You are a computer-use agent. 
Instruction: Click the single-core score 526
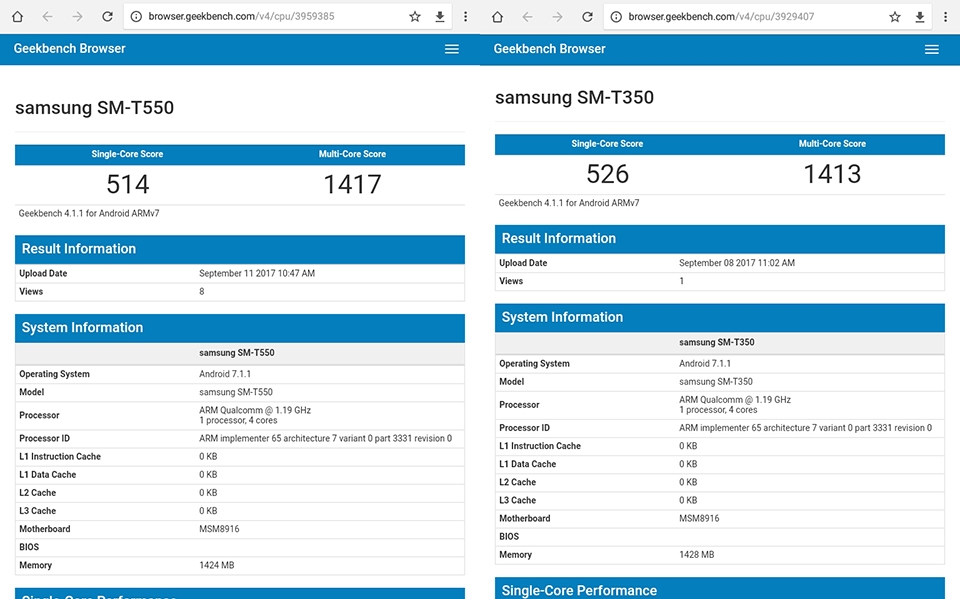pyautogui.click(x=607, y=174)
